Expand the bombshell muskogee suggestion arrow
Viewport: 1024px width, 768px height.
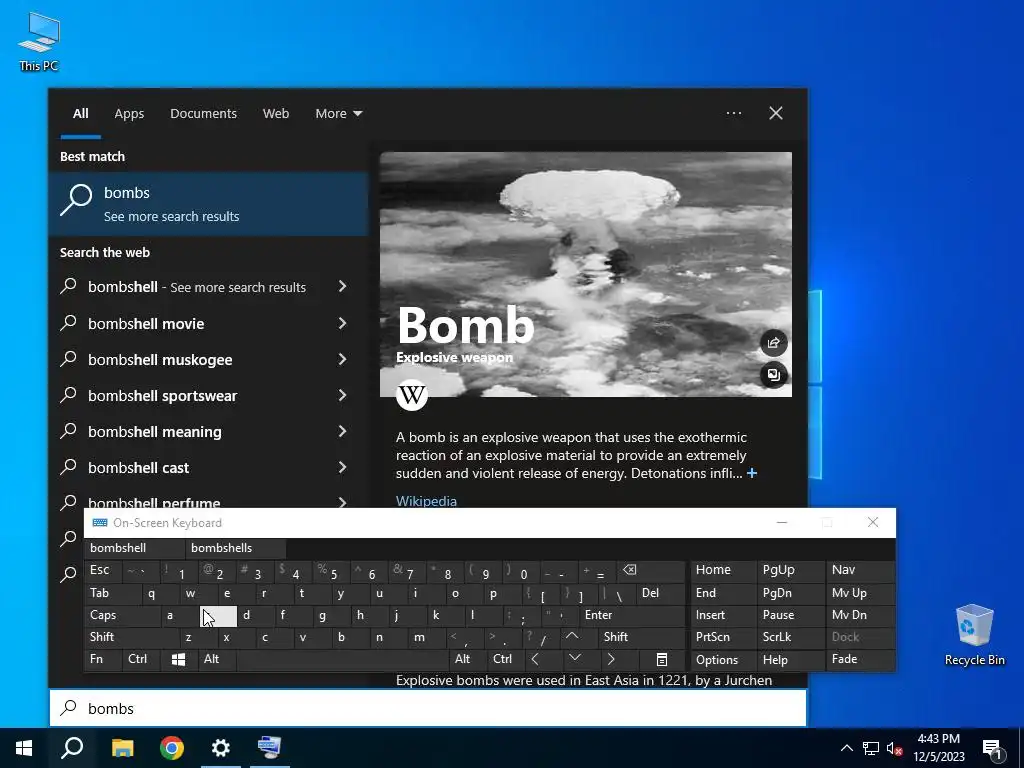(x=342, y=359)
